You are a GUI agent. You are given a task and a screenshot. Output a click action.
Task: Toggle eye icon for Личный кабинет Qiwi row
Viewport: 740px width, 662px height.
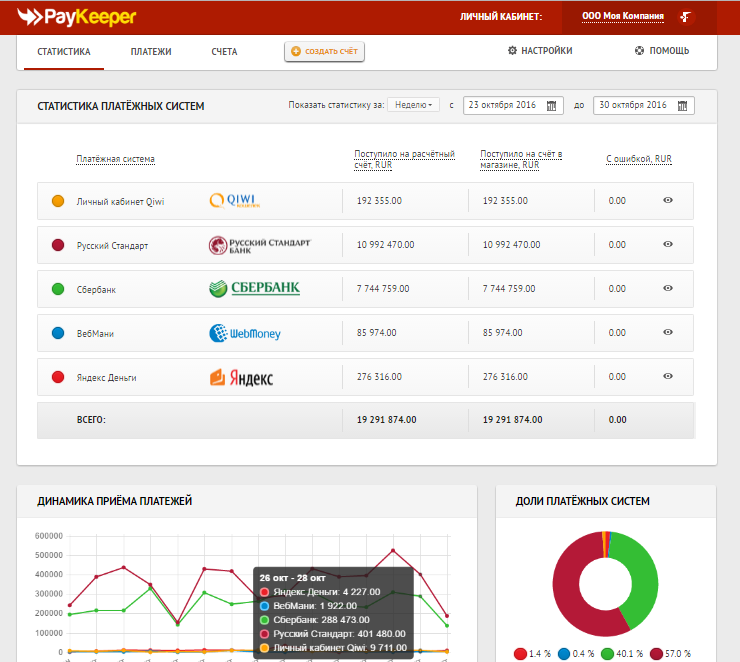click(668, 201)
